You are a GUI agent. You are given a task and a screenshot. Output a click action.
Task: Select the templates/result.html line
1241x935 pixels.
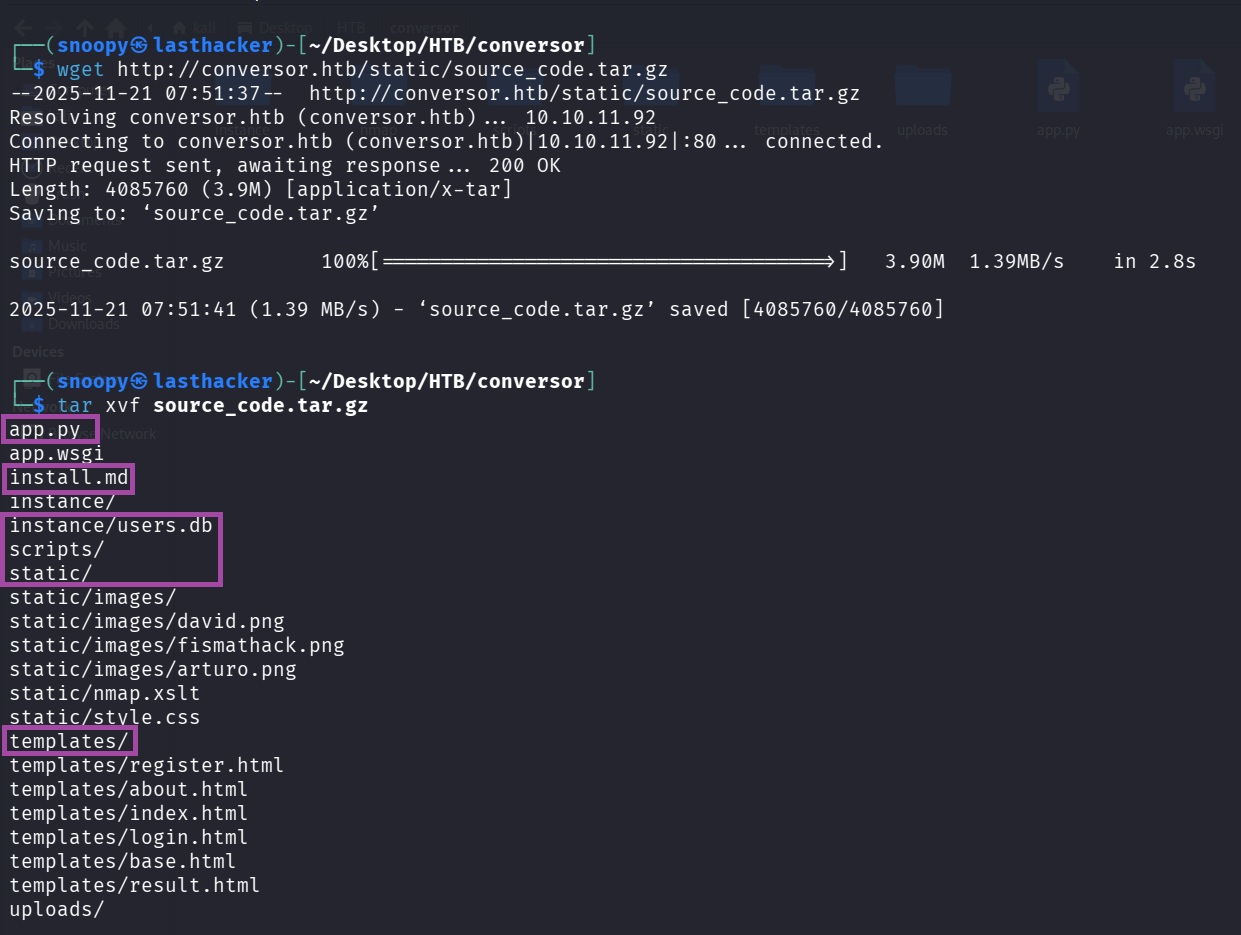point(135,885)
